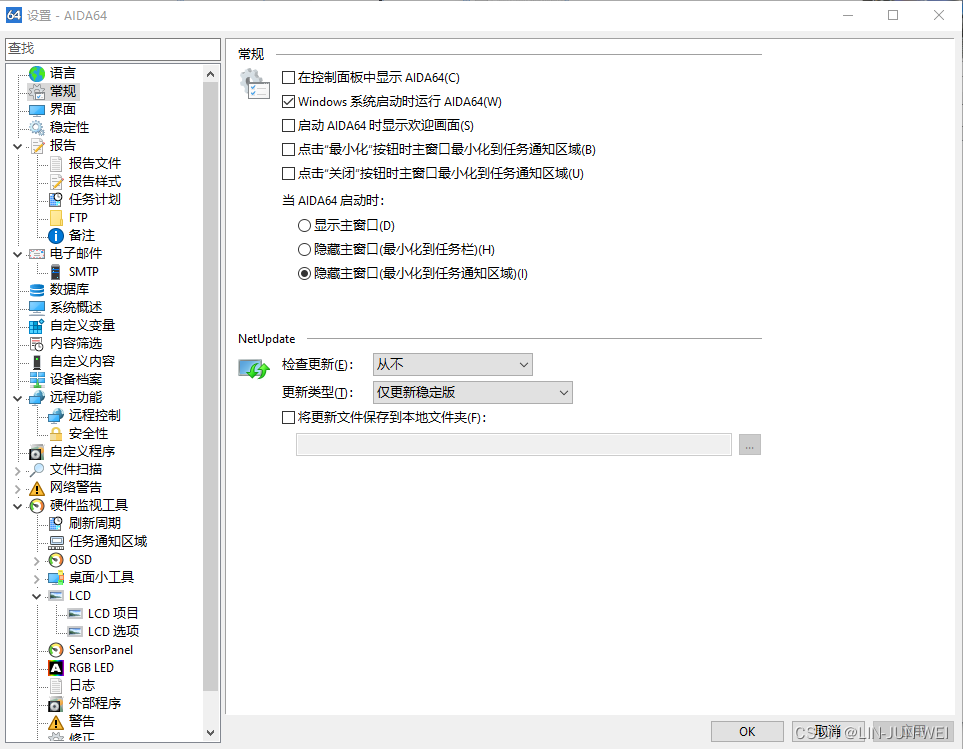The image size is (963, 749).
Task: Expand the OSD tree node
Action: click(37, 561)
